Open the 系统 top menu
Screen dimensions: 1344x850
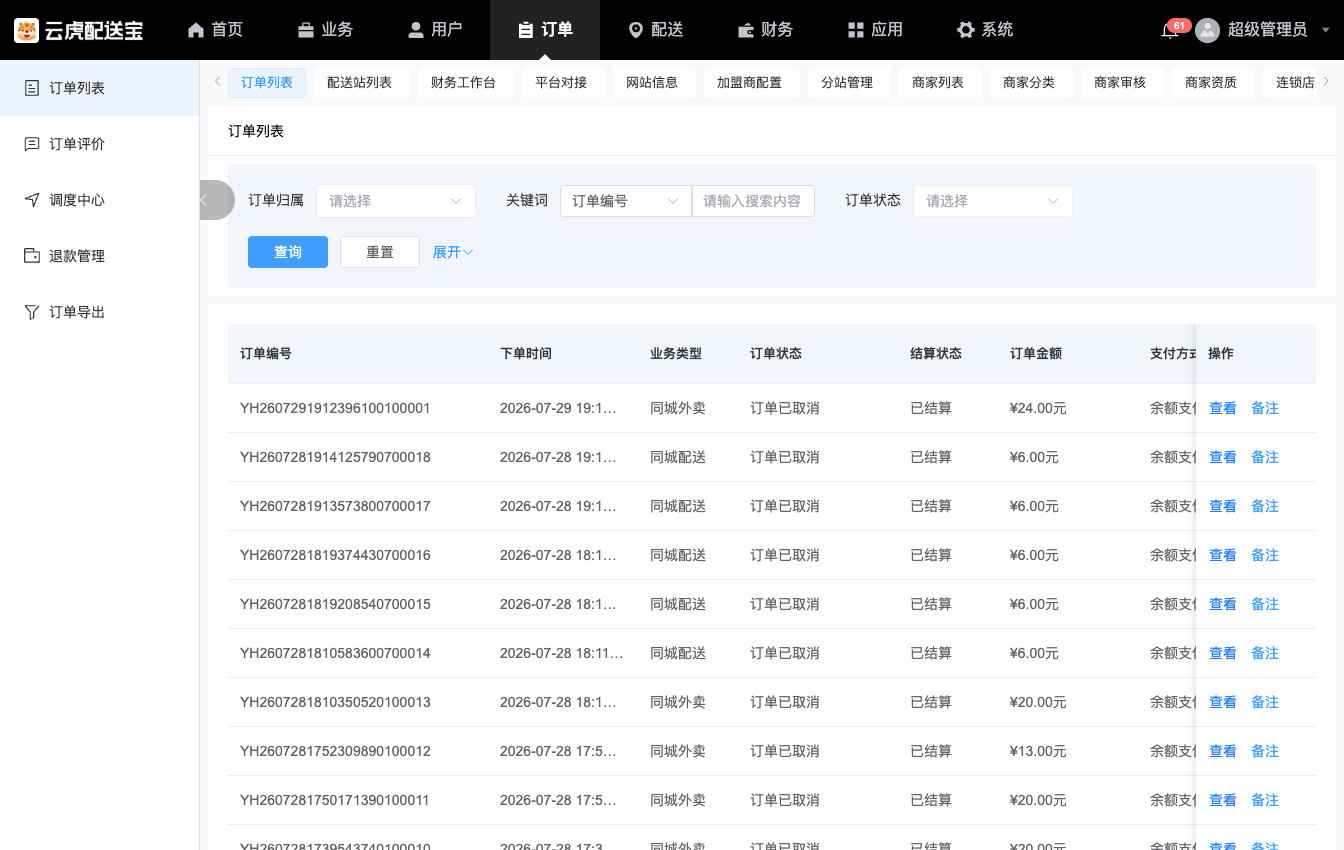tap(985, 30)
